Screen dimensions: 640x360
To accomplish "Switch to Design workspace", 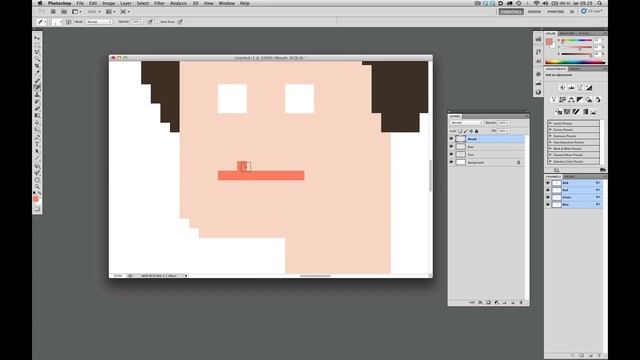I will [534, 11].
